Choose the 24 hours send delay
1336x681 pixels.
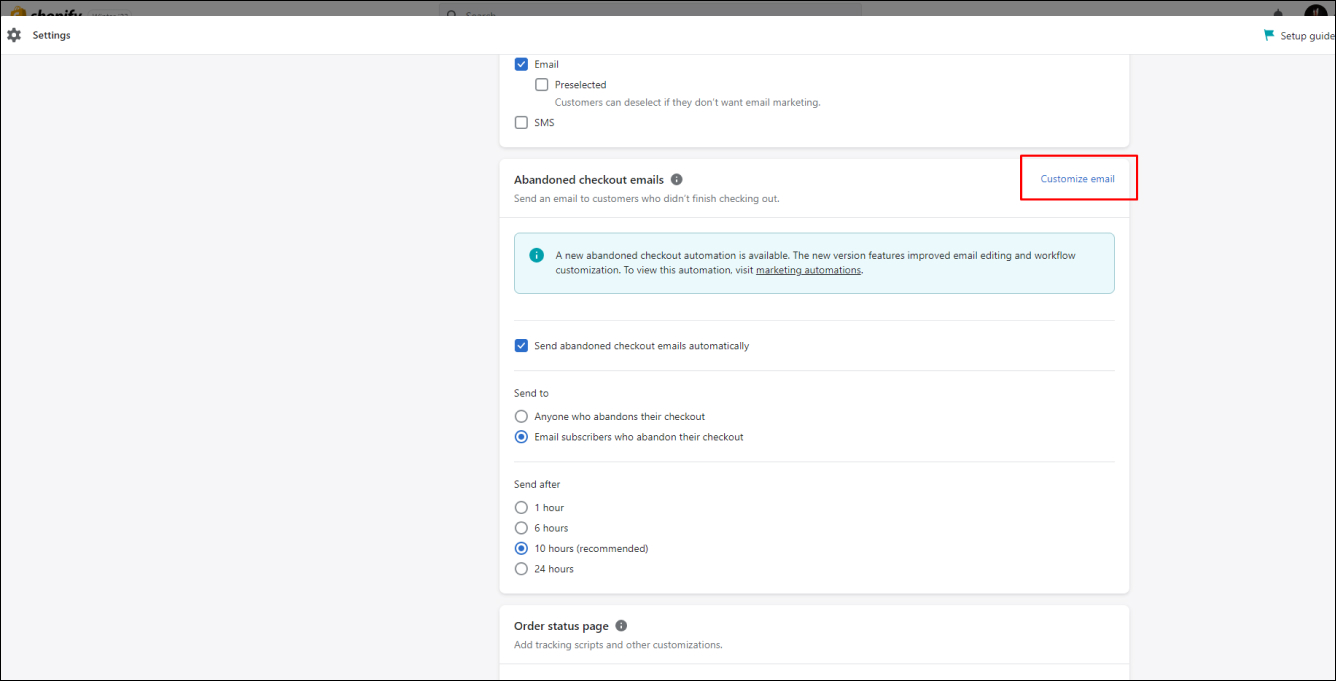click(521, 569)
